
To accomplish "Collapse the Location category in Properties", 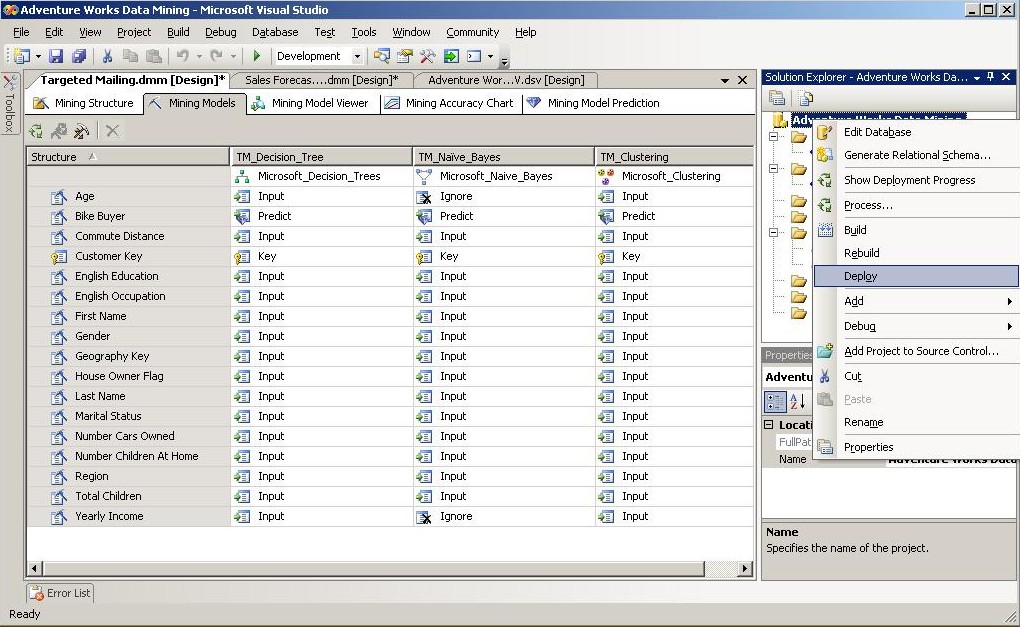I will 768,425.
